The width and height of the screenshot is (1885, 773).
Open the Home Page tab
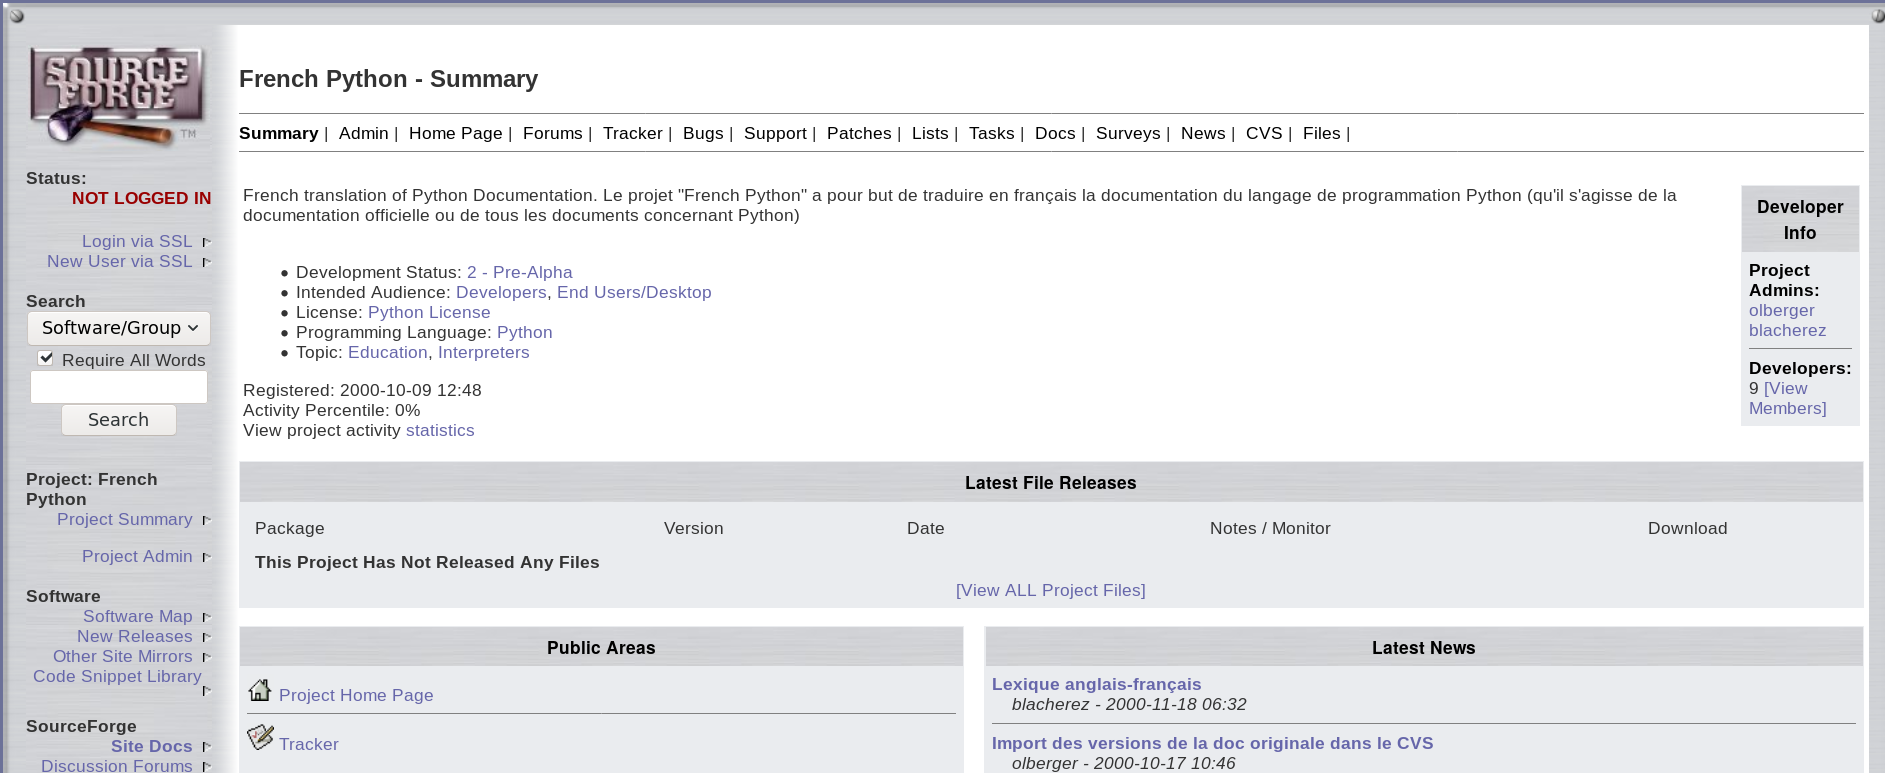tap(455, 133)
